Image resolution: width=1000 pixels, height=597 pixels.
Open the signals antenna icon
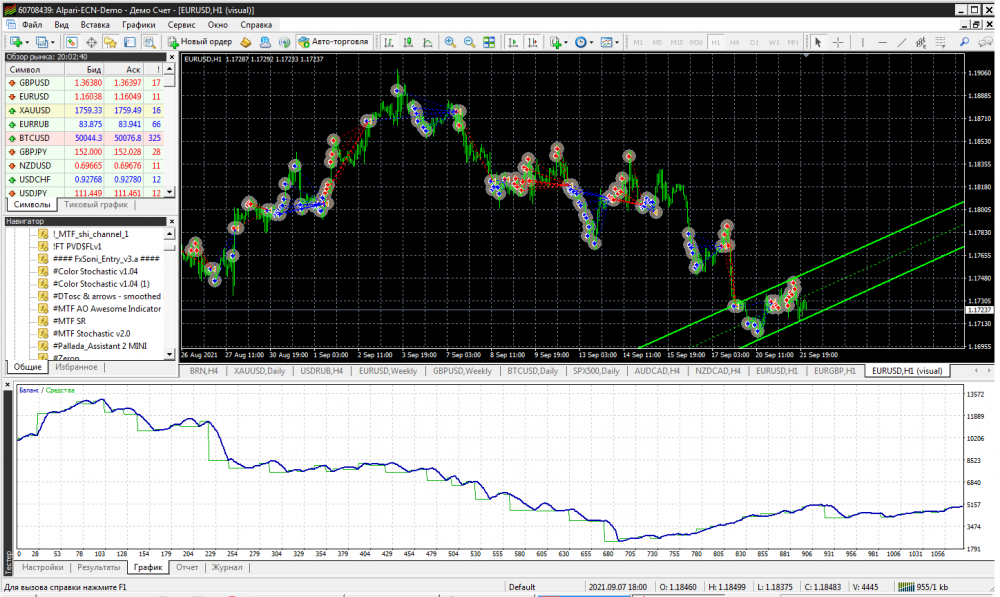point(284,42)
